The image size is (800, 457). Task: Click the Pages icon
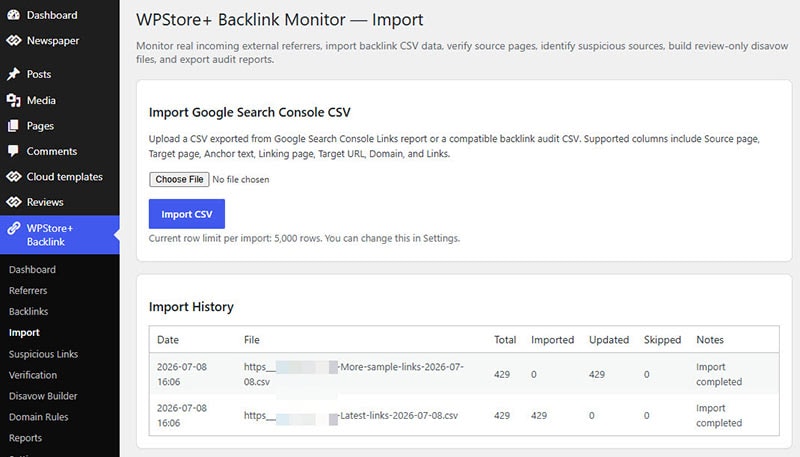[x=14, y=125]
